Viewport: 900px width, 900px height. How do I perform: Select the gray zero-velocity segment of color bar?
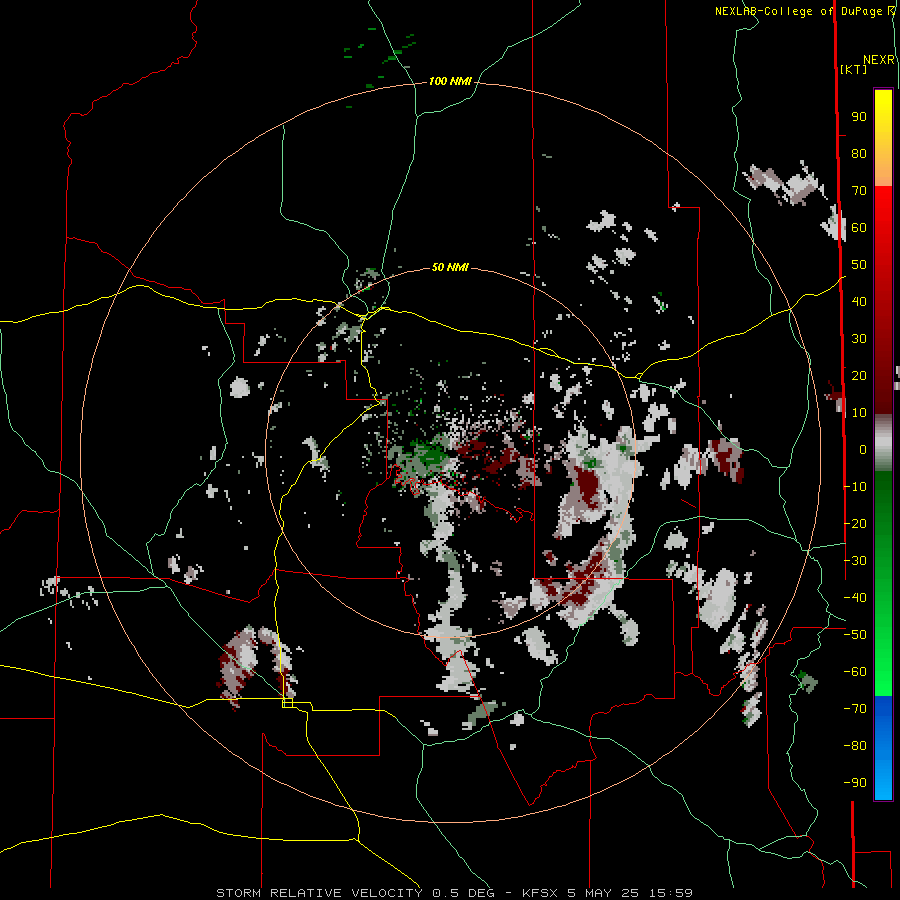coord(883,443)
